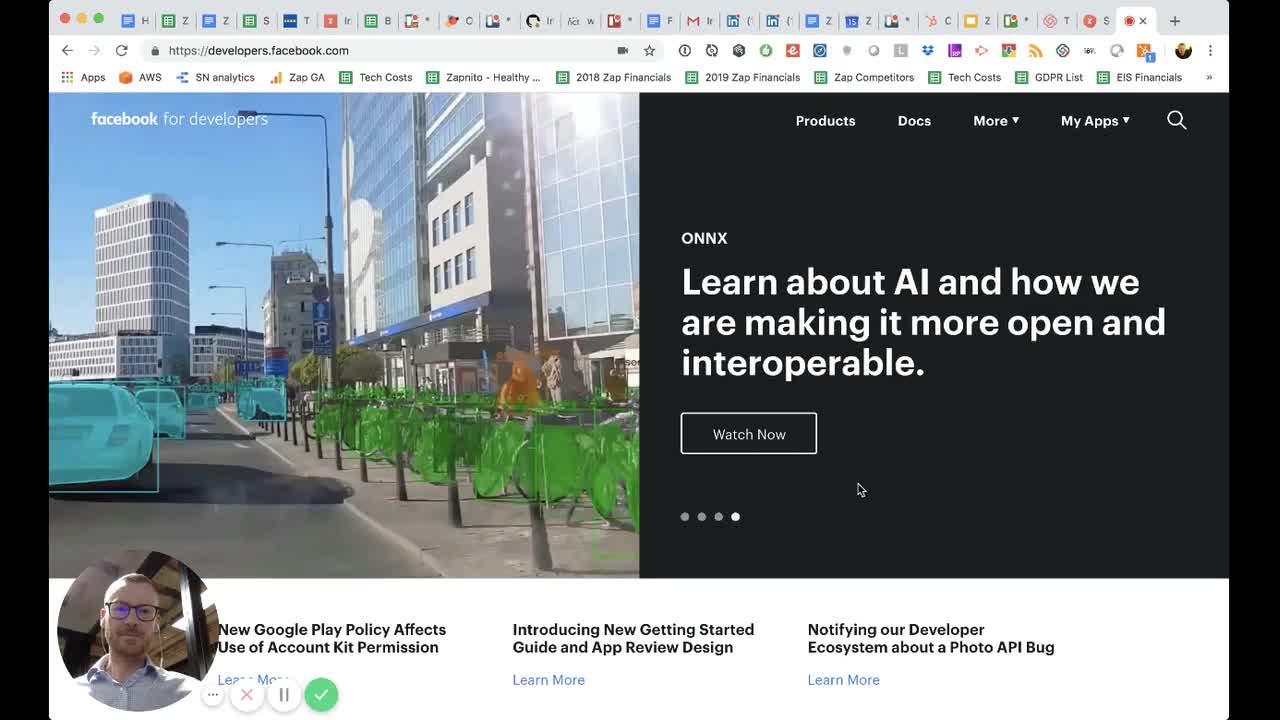1280x720 pixels.
Task: Select the third carousel slide dot
Action: click(718, 517)
